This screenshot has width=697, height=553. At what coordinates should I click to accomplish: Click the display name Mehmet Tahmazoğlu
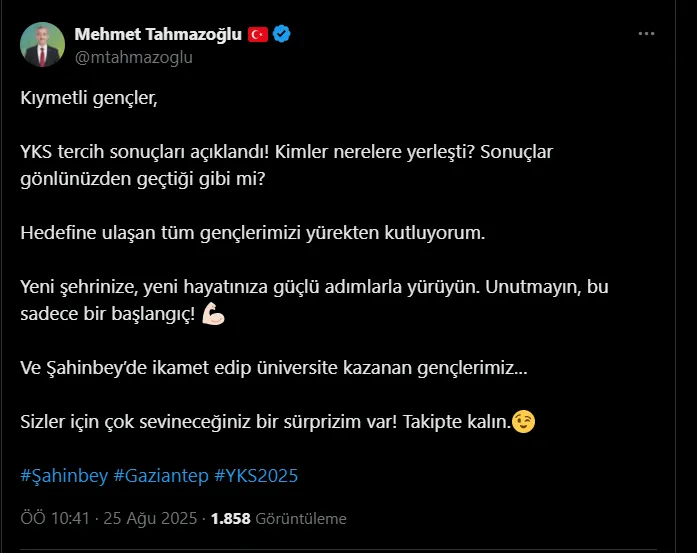[158, 35]
